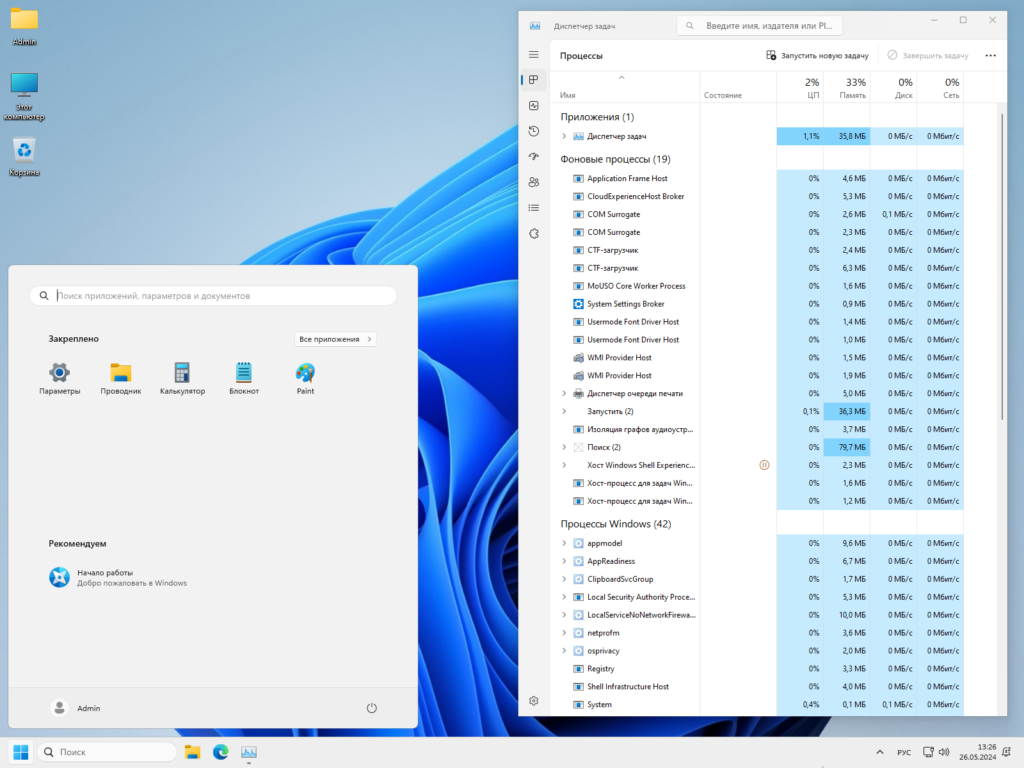Image resolution: width=1024 pixels, height=768 pixels.
Task: Select the Registry process row
Action: (756, 669)
